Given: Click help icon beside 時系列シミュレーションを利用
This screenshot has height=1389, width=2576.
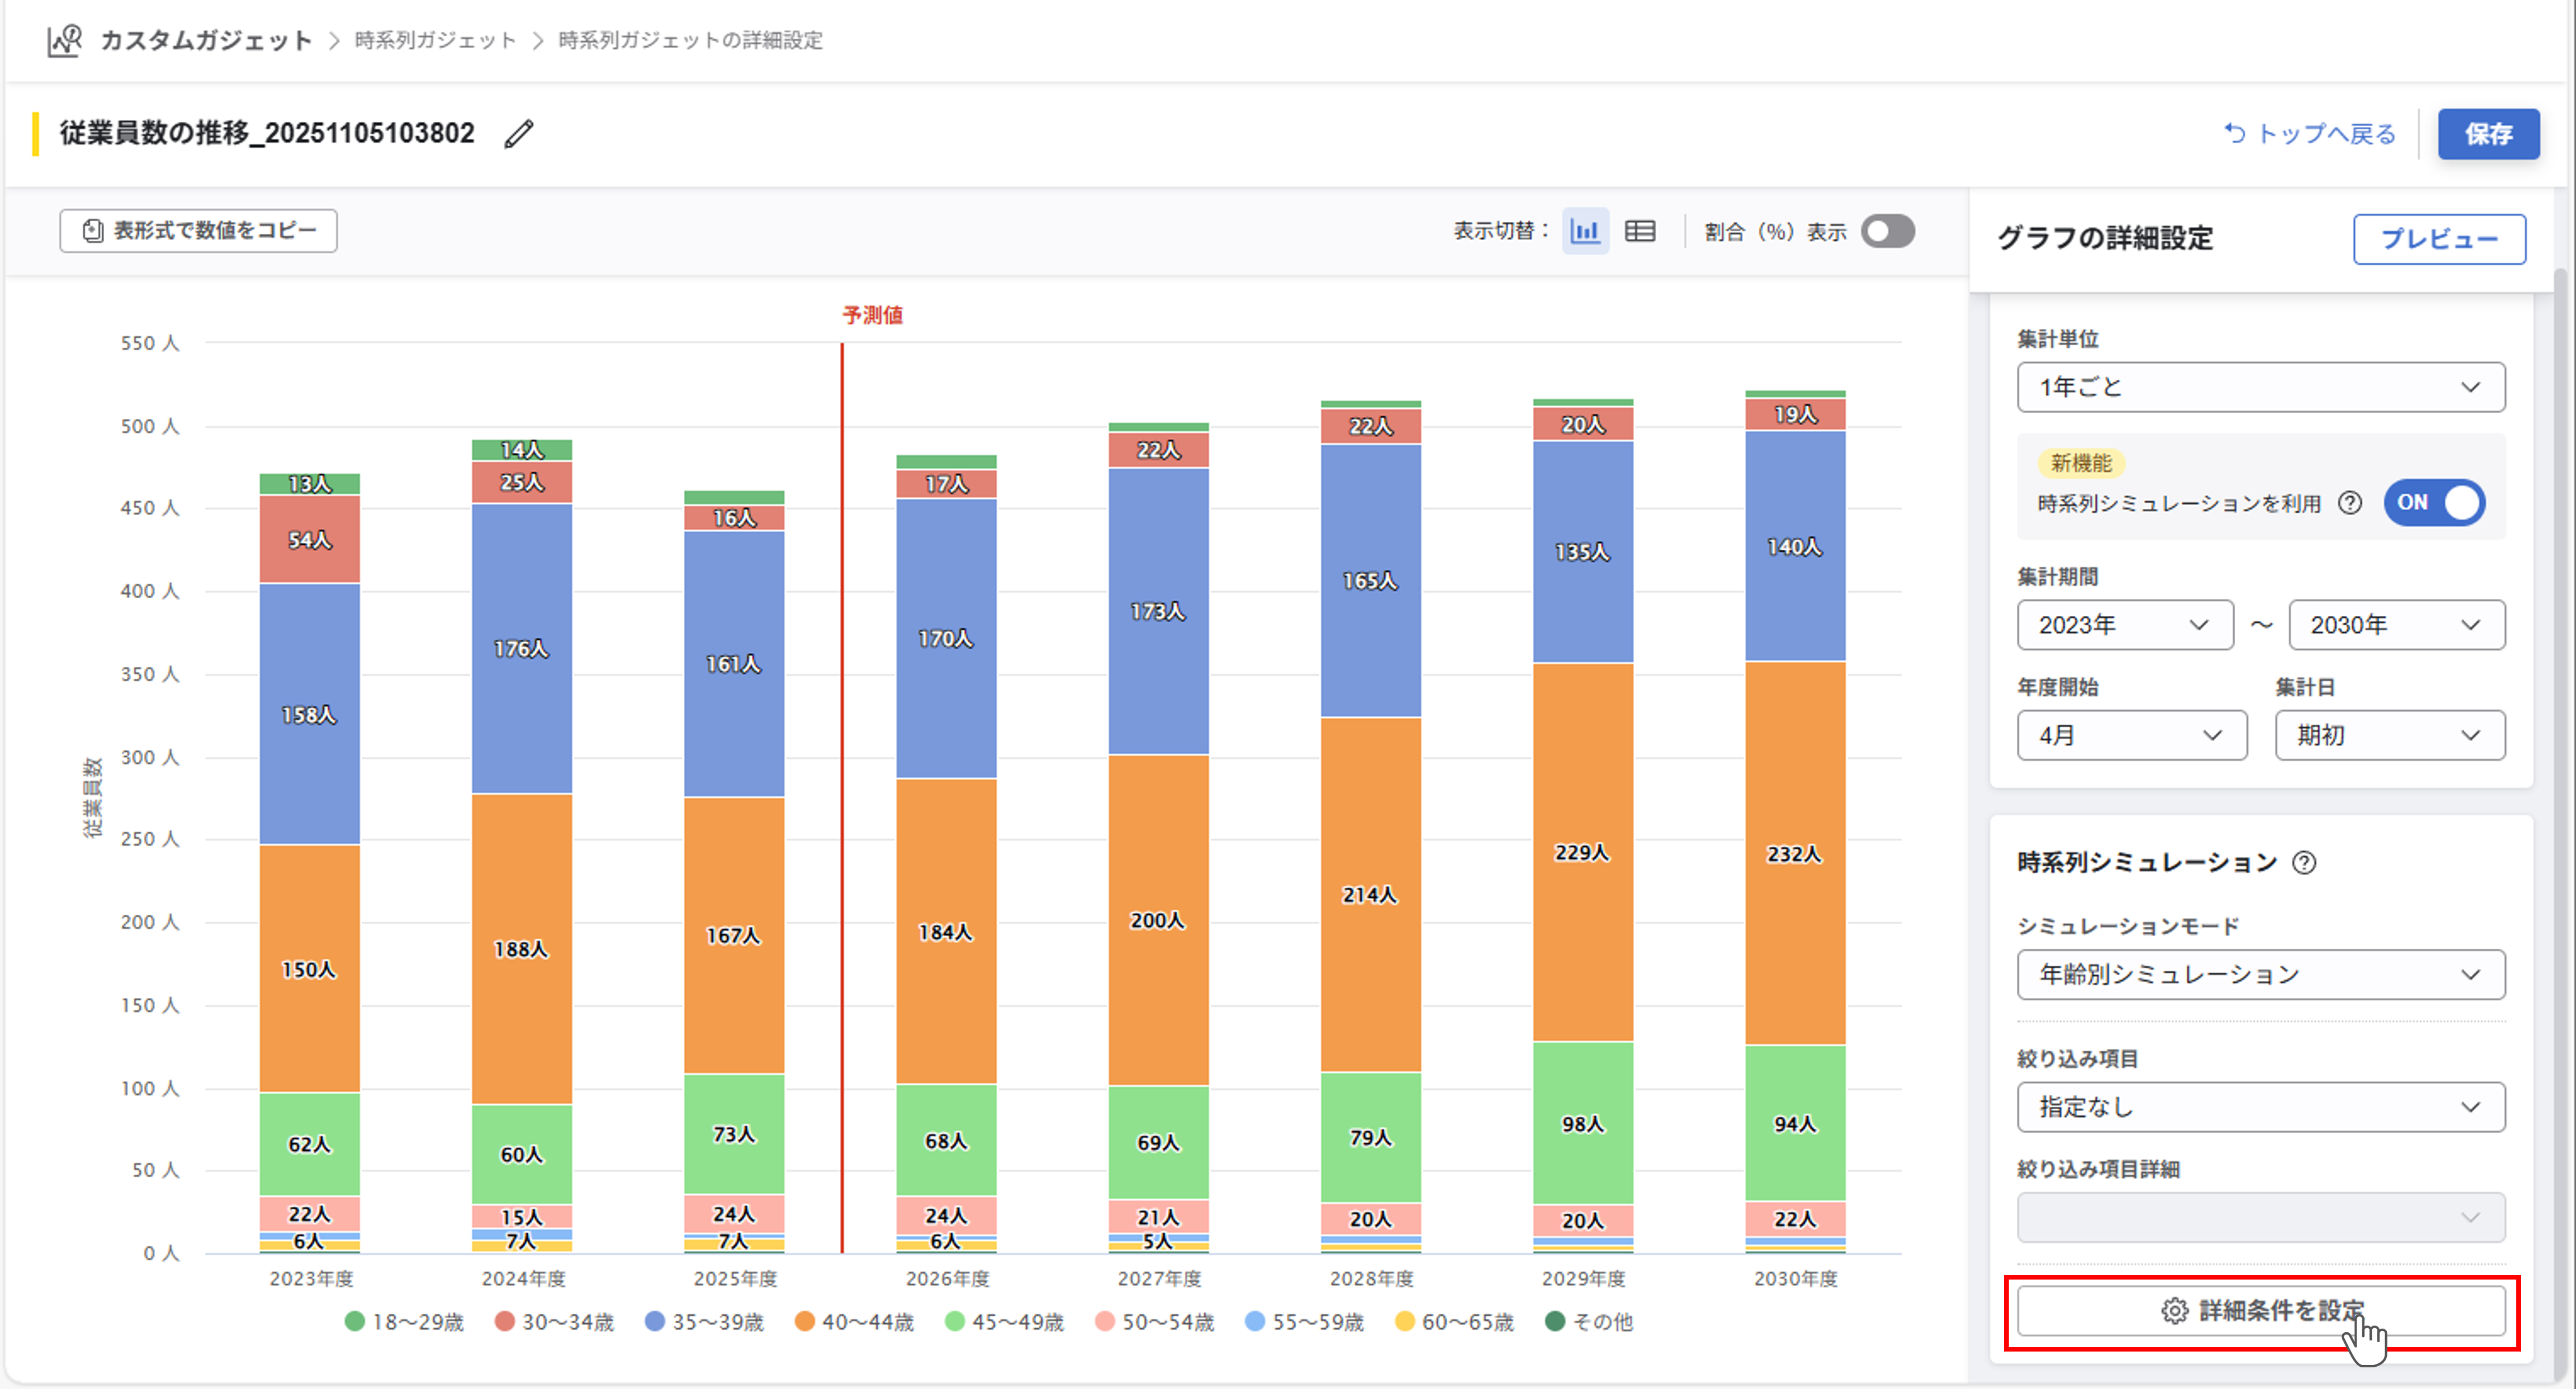Looking at the screenshot, I should click(2350, 503).
